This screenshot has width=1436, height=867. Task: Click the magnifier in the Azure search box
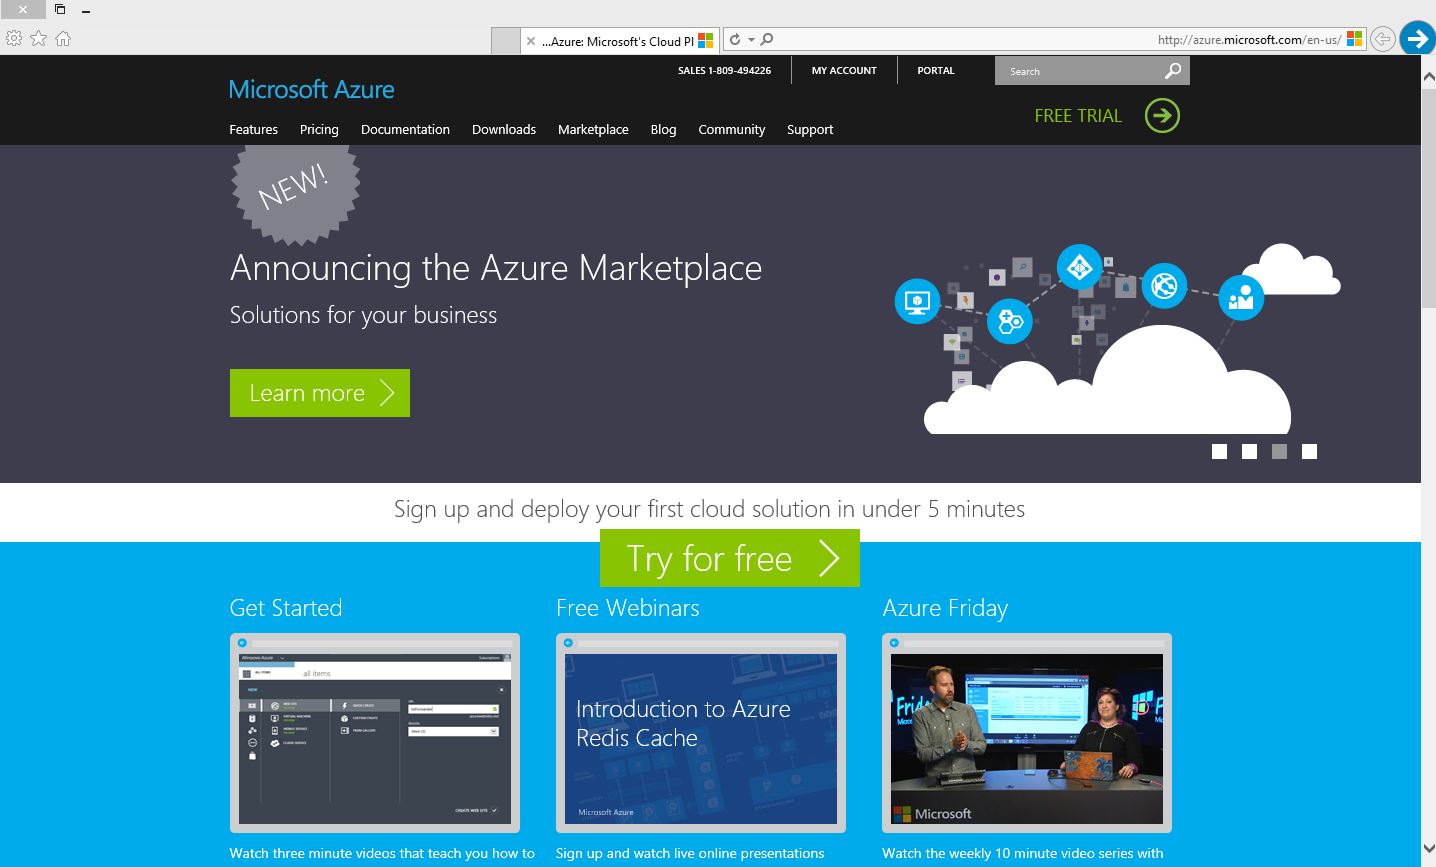1172,70
